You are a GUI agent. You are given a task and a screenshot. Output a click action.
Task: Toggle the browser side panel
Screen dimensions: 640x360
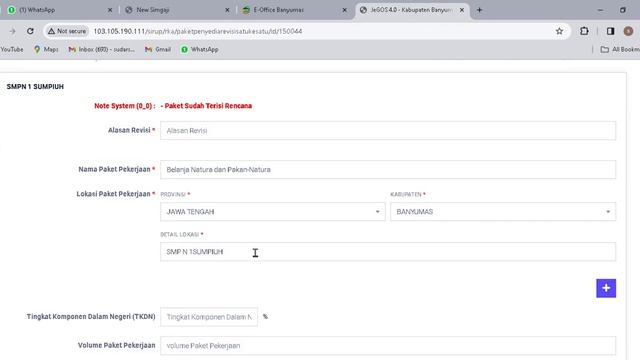click(x=610, y=31)
